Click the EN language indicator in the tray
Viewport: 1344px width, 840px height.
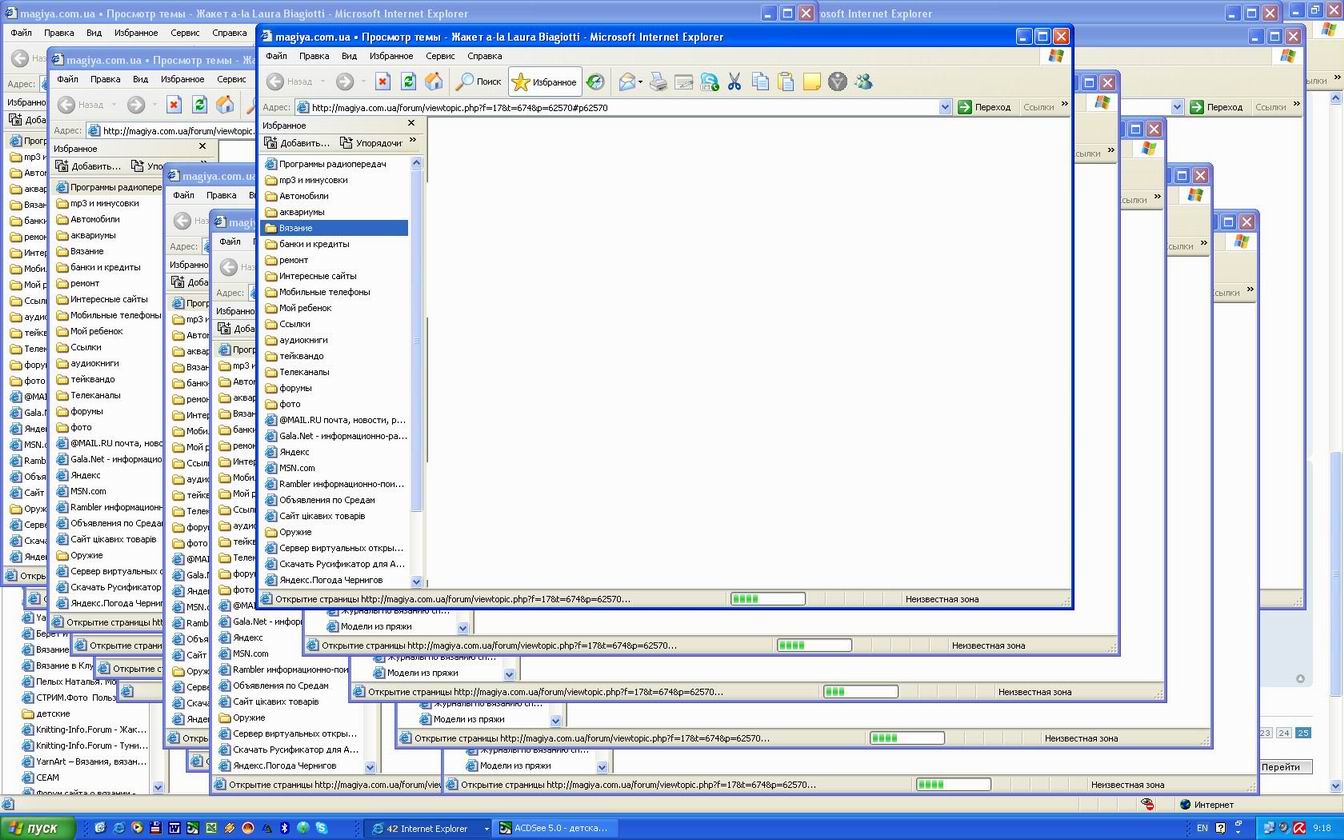[1203, 828]
